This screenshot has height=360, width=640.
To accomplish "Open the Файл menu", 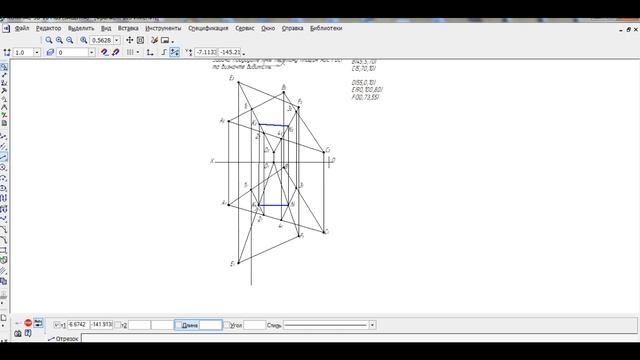I will tap(22, 28).
